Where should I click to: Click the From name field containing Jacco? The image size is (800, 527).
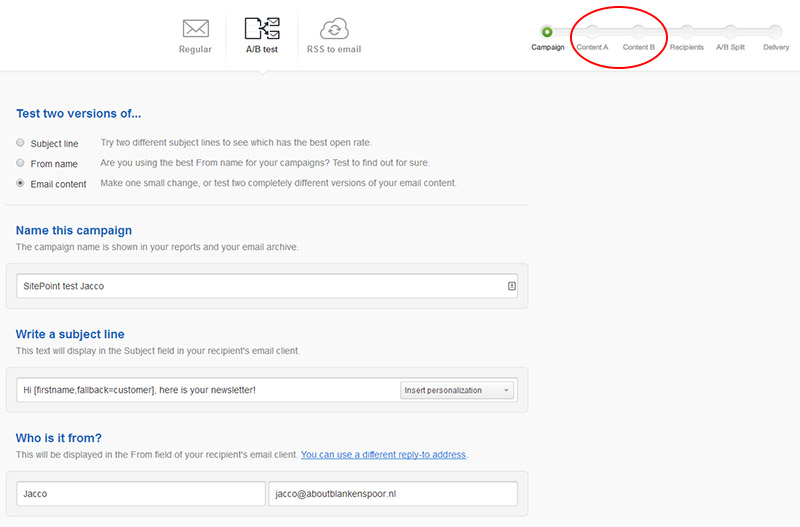coord(141,494)
